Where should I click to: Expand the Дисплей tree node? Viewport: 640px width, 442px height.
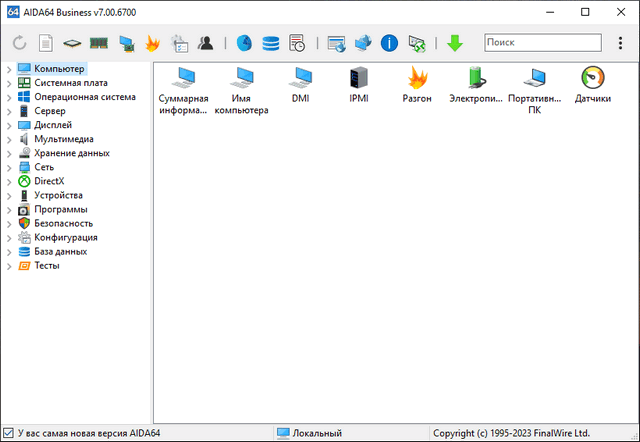(x=9, y=125)
